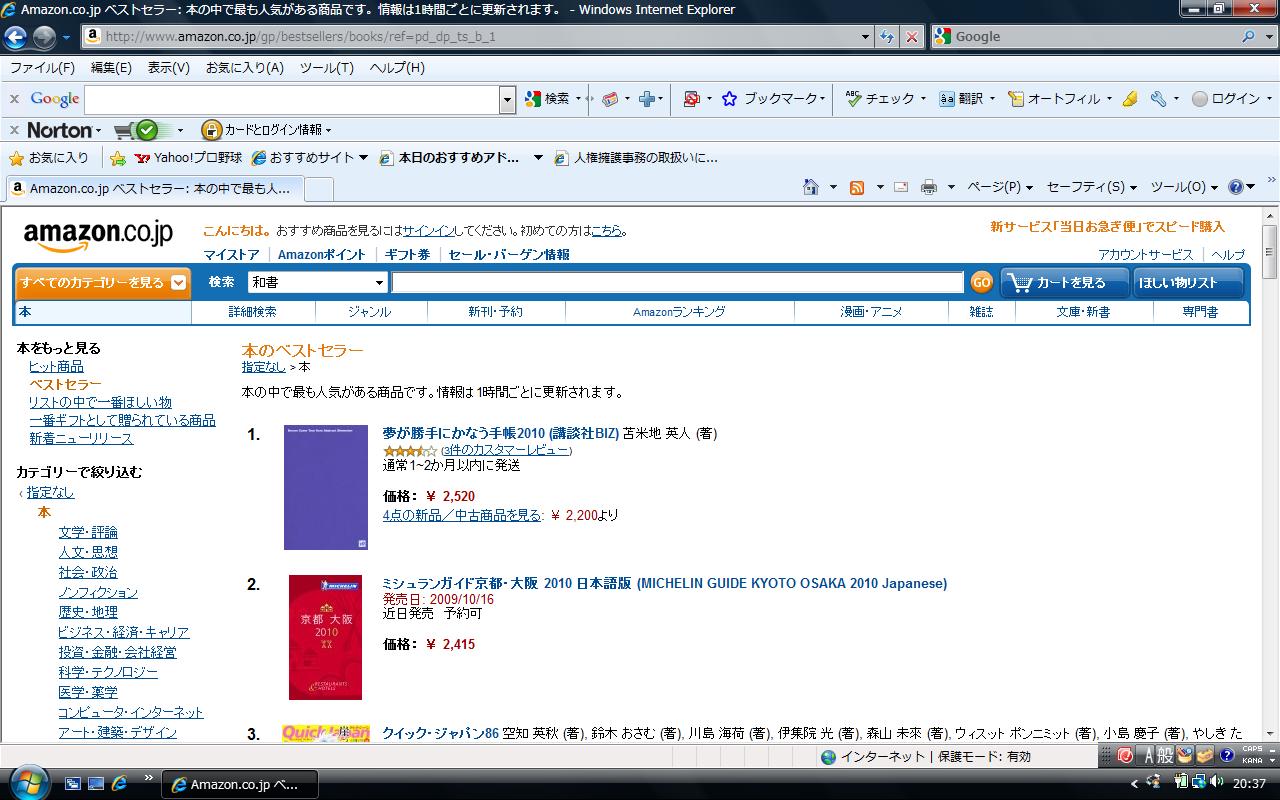The width and height of the screenshot is (1280, 800).
Task: Open the Google toolbar search box dropdown
Action: click(x=508, y=99)
